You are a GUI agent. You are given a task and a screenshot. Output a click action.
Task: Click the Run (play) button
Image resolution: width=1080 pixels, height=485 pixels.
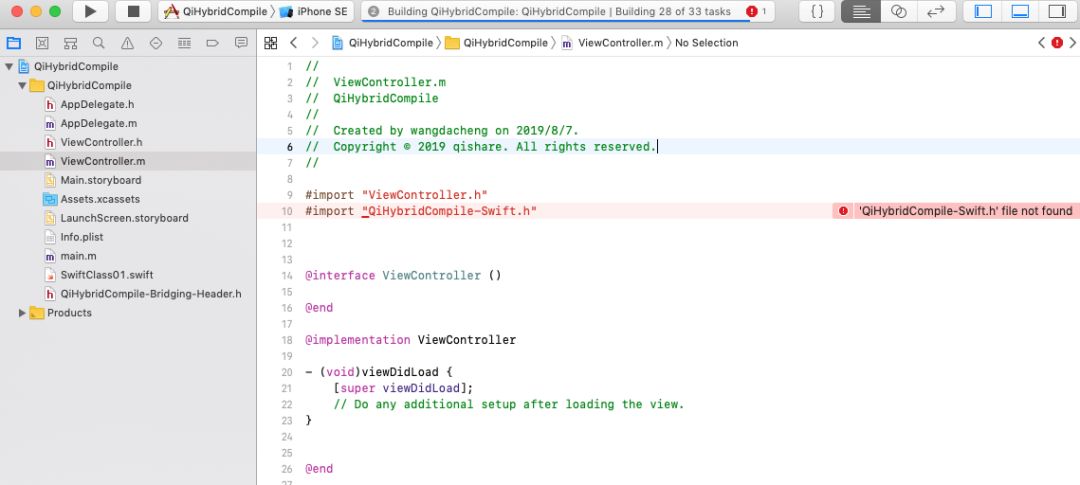(x=90, y=12)
